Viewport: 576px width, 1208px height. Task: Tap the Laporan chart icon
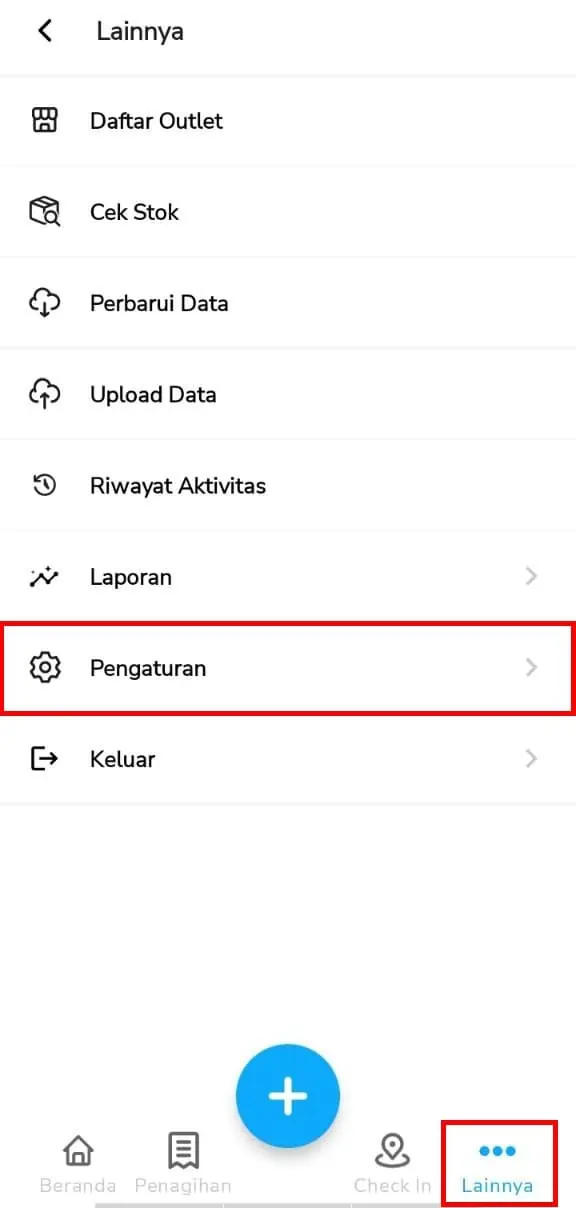pyautogui.click(x=44, y=577)
